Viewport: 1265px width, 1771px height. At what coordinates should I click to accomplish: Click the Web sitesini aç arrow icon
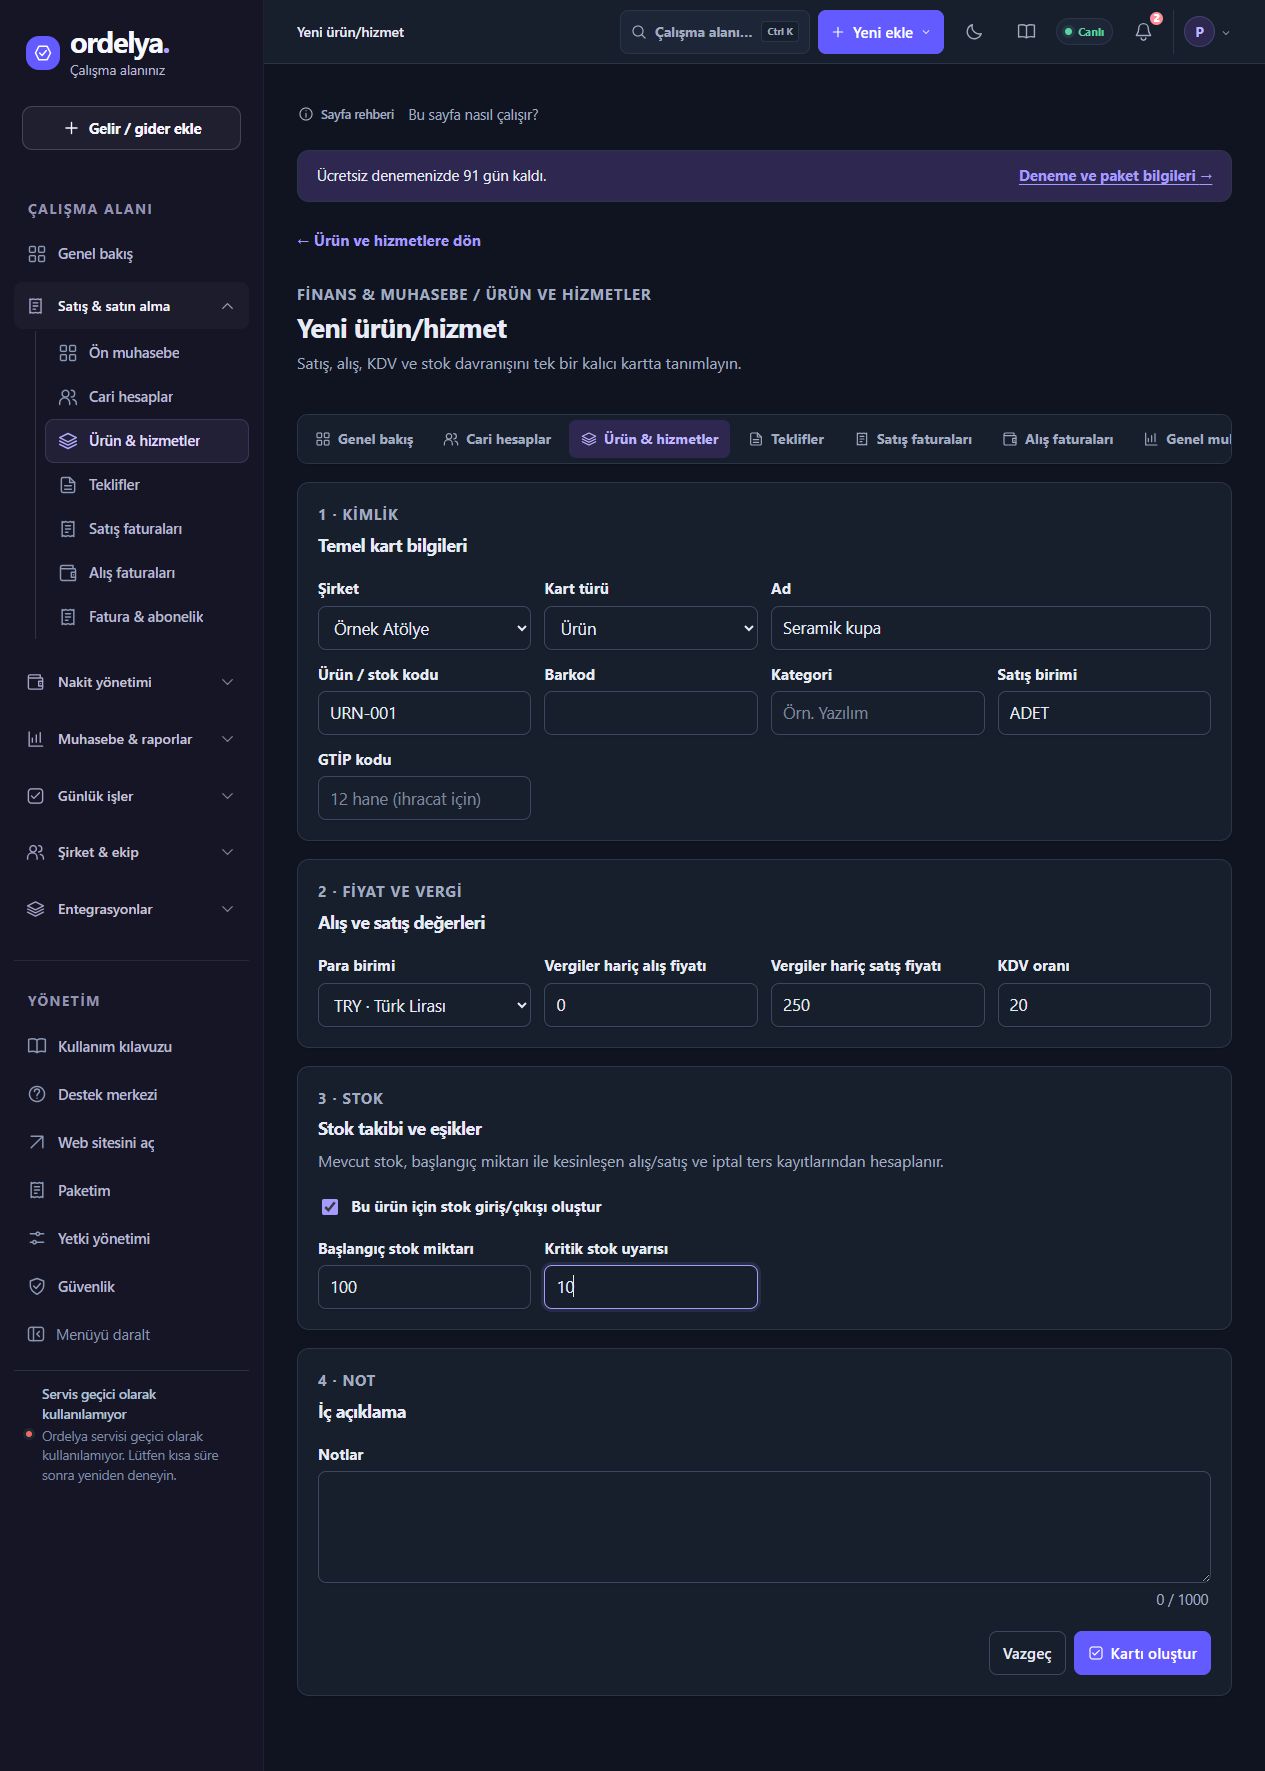37,1142
